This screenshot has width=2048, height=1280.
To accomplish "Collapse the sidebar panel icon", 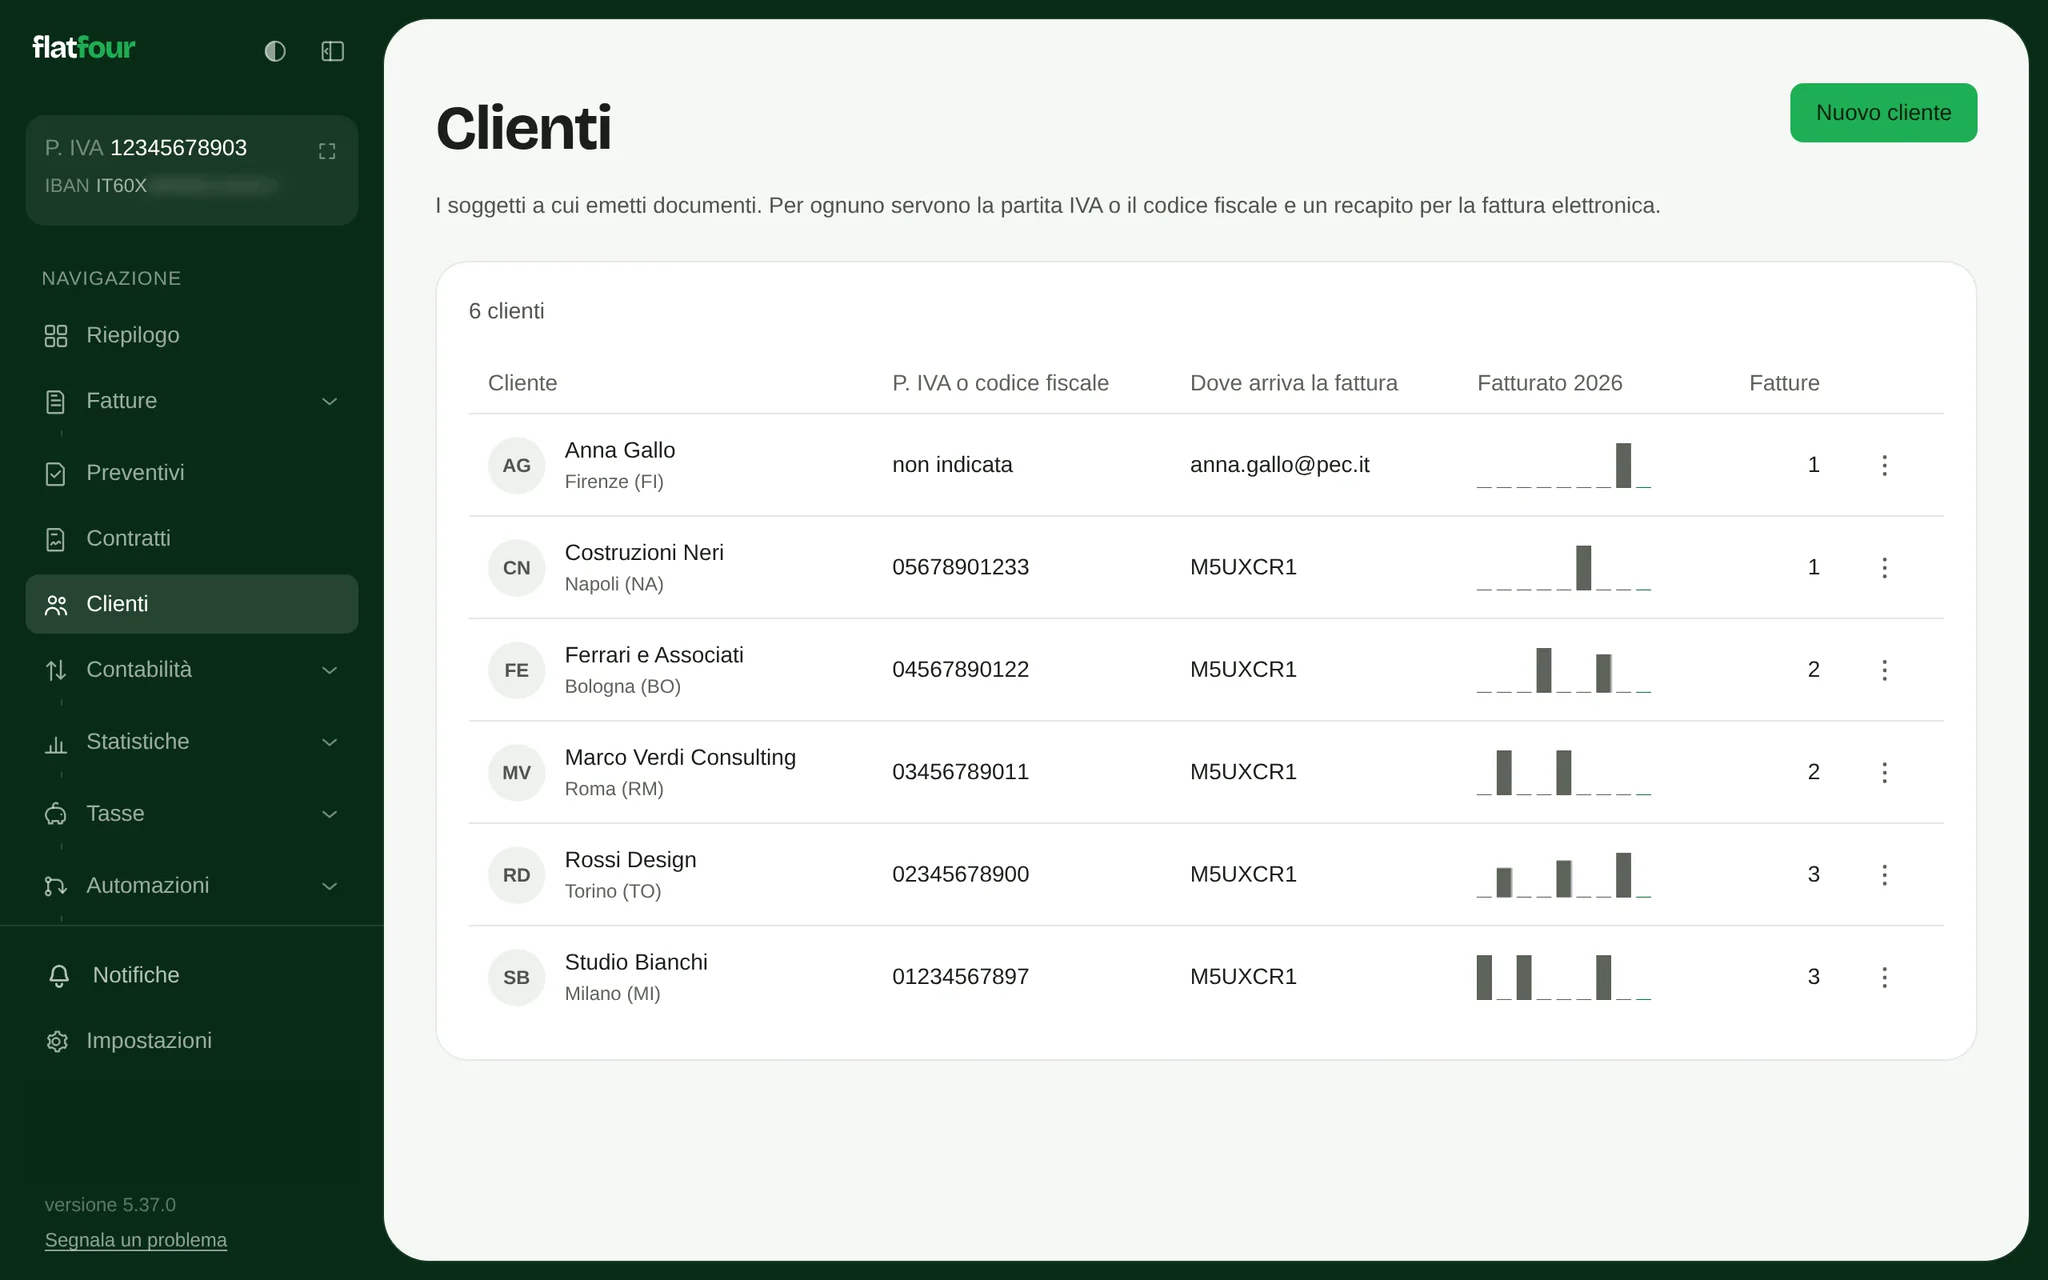I will [333, 51].
